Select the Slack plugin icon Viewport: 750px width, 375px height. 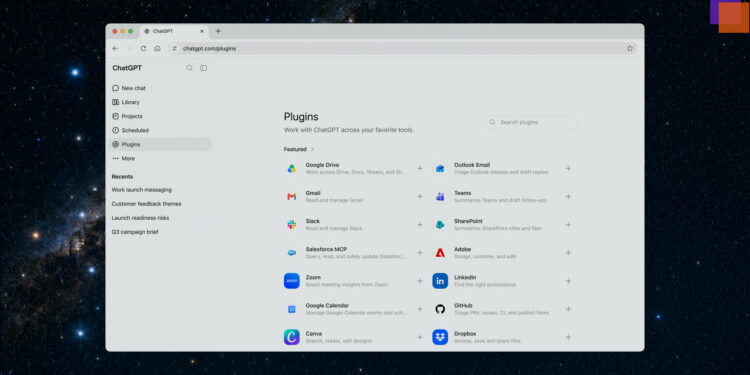pos(291,224)
